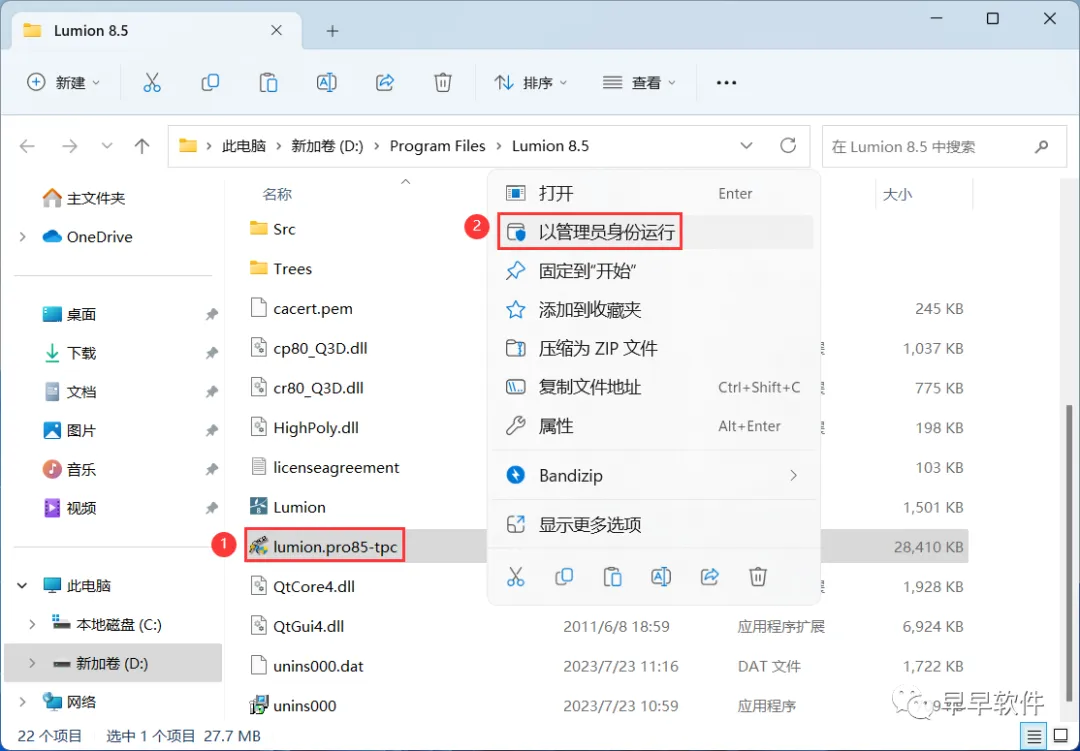Select the Src folder
This screenshot has width=1080, height=751.
coord(272,229)
